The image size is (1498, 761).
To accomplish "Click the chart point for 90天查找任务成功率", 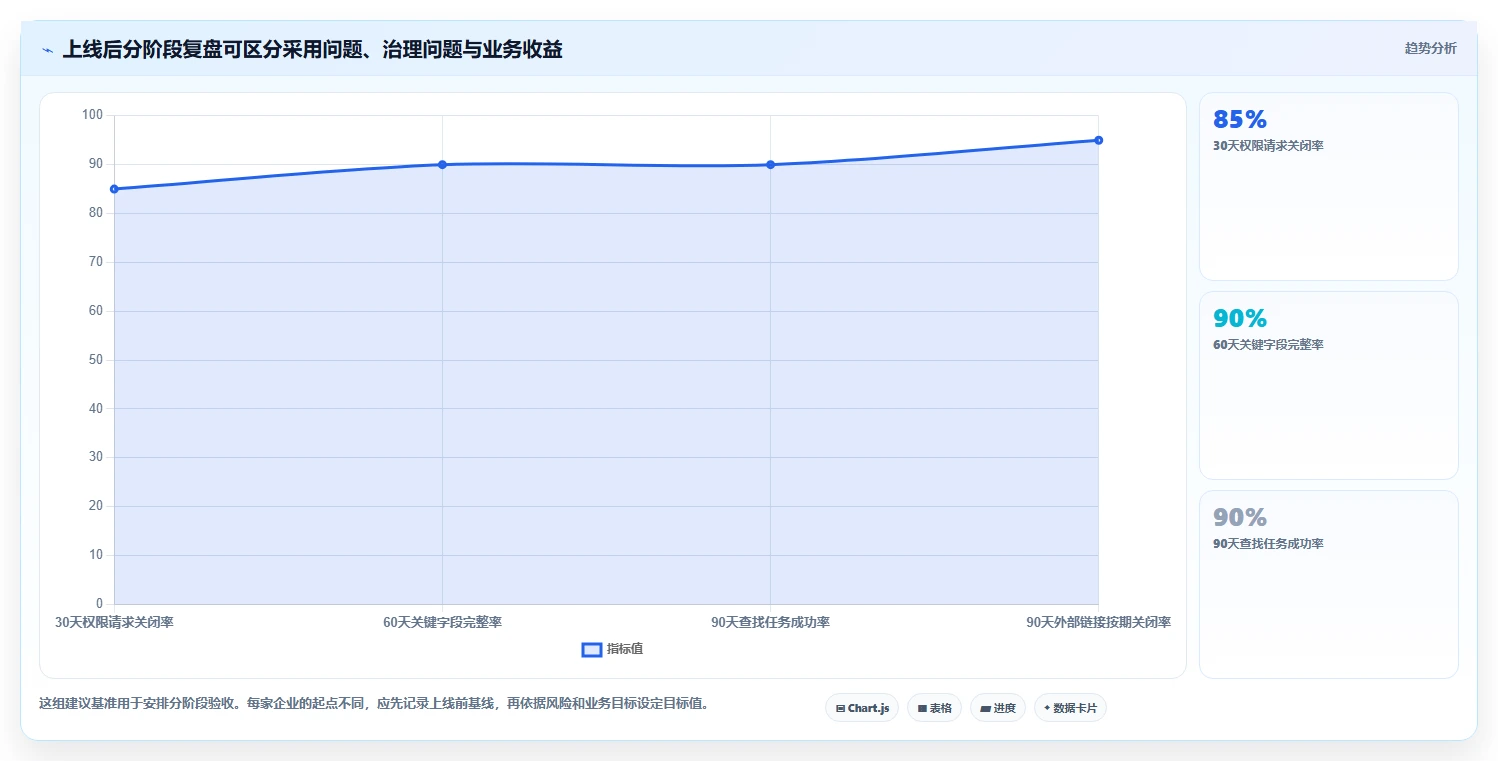I will coord(770,164).
